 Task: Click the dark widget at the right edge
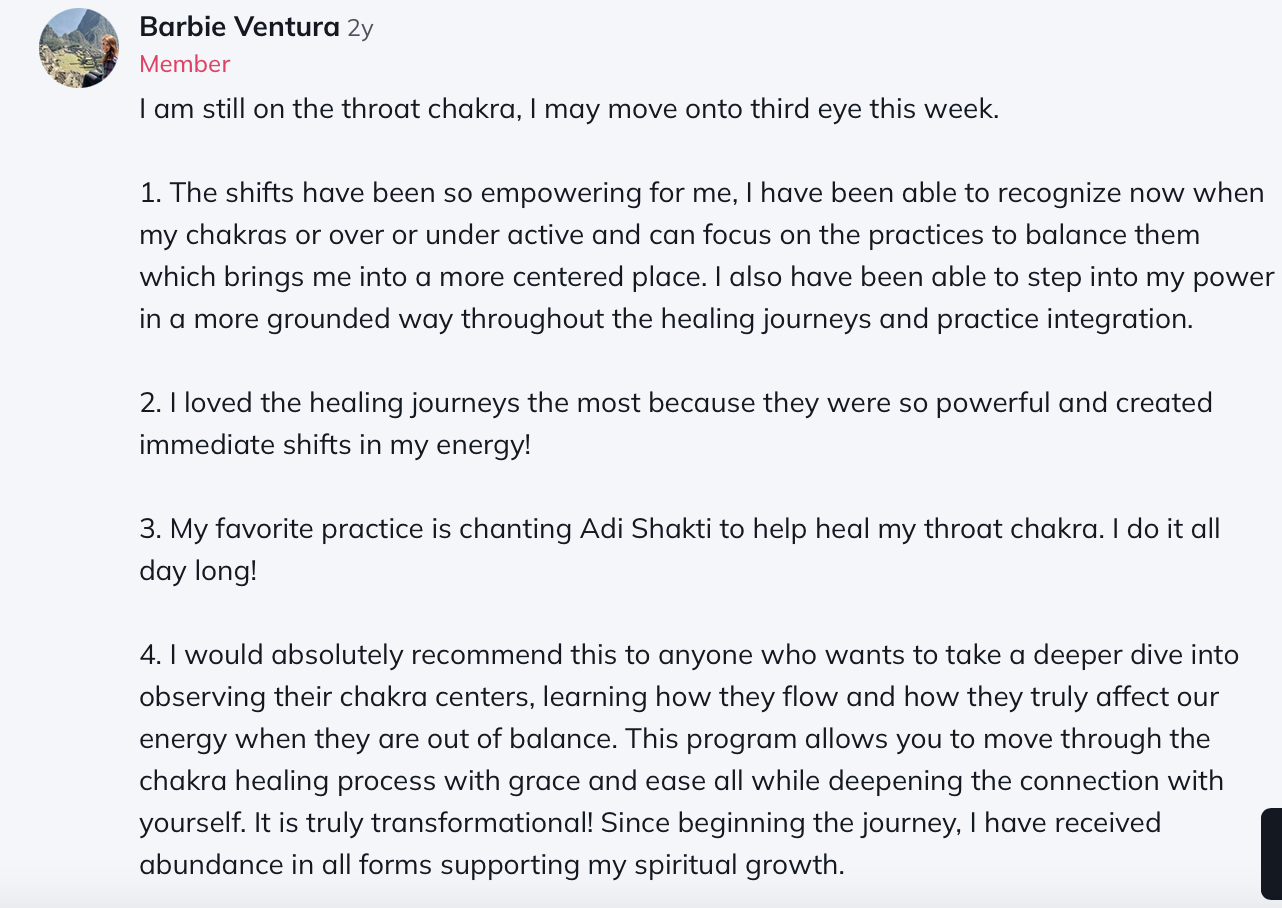click(1271, 853)
